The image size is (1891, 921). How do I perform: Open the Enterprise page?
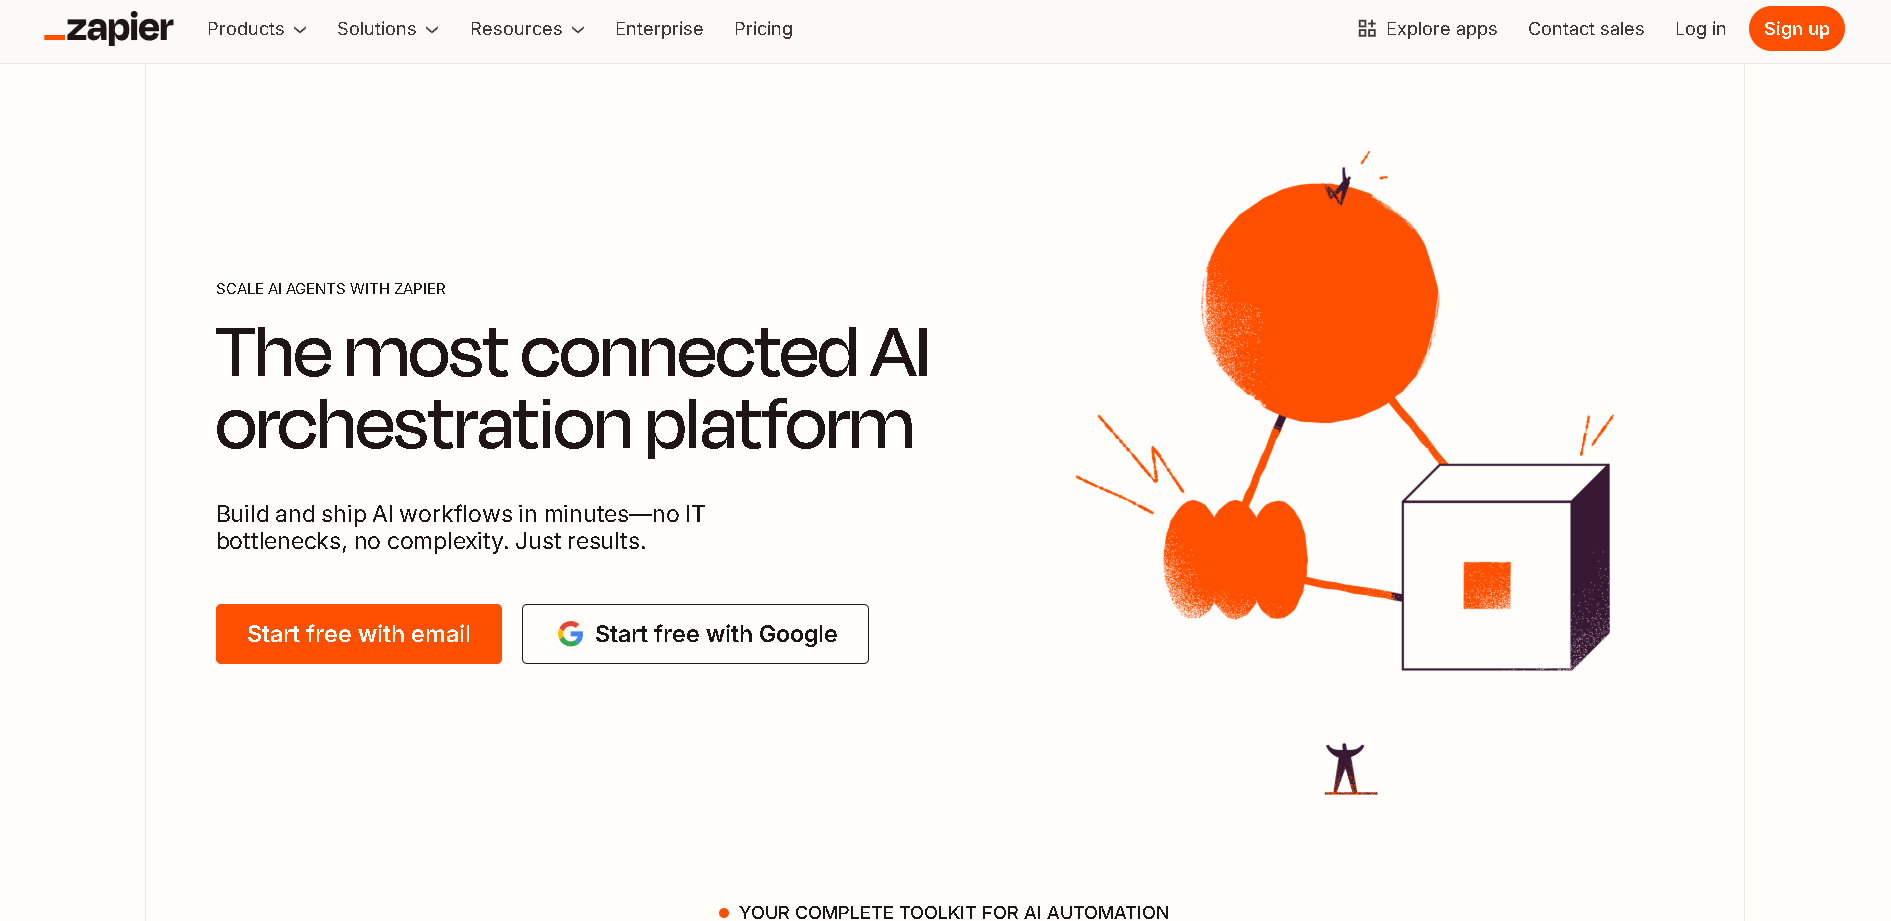point(659,29)
